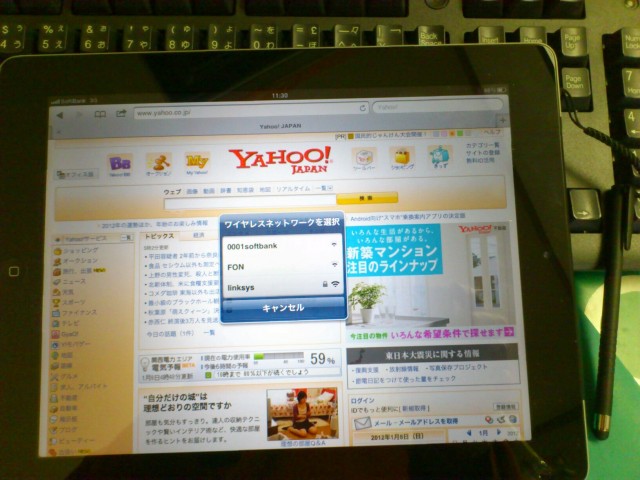Viewport: 640px width, 480px height.
Task: Open the Safari bookmarks book icon
Action: point(100,114)
